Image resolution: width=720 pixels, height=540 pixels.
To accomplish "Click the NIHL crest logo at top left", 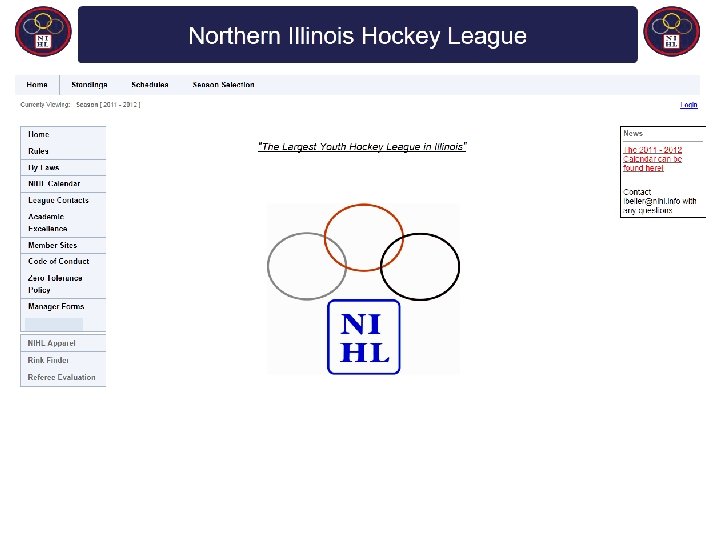I will pos(43,31).
